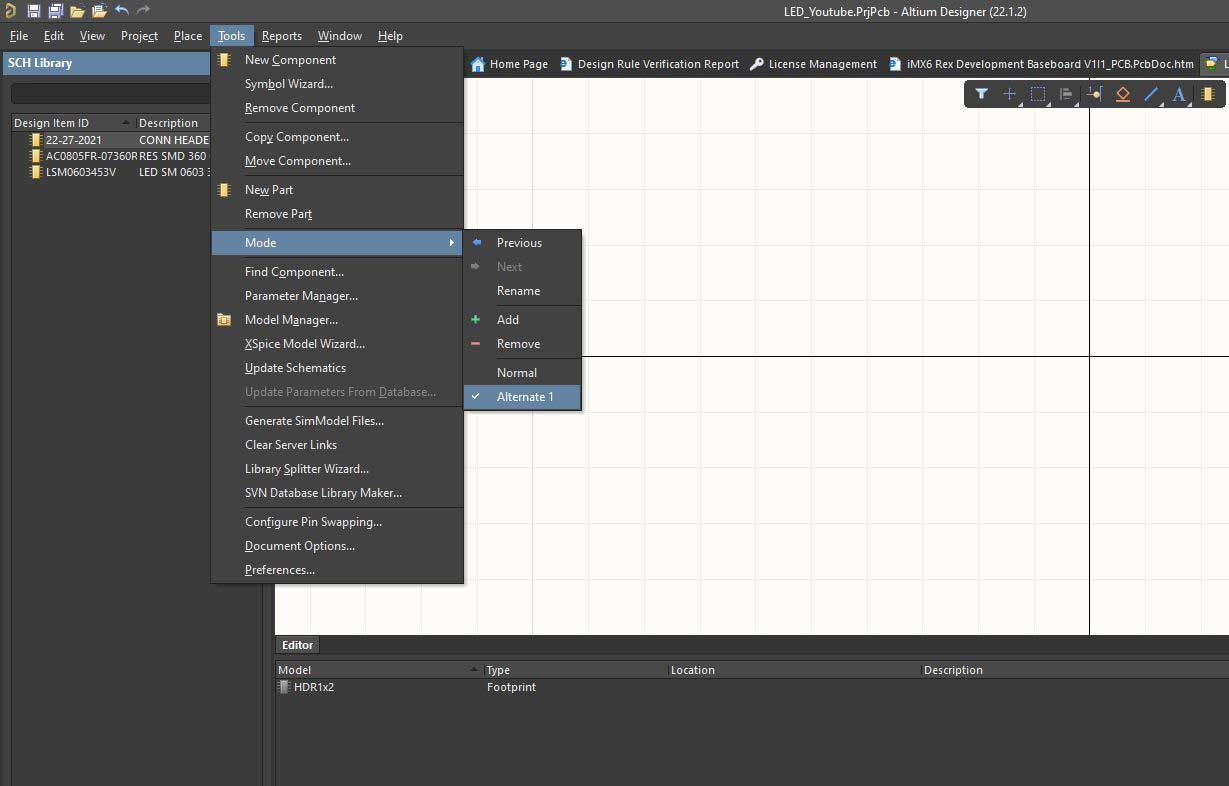1229x786 pixels.
Task: Select the LSM0603453V component row
Action: [80, 172]
